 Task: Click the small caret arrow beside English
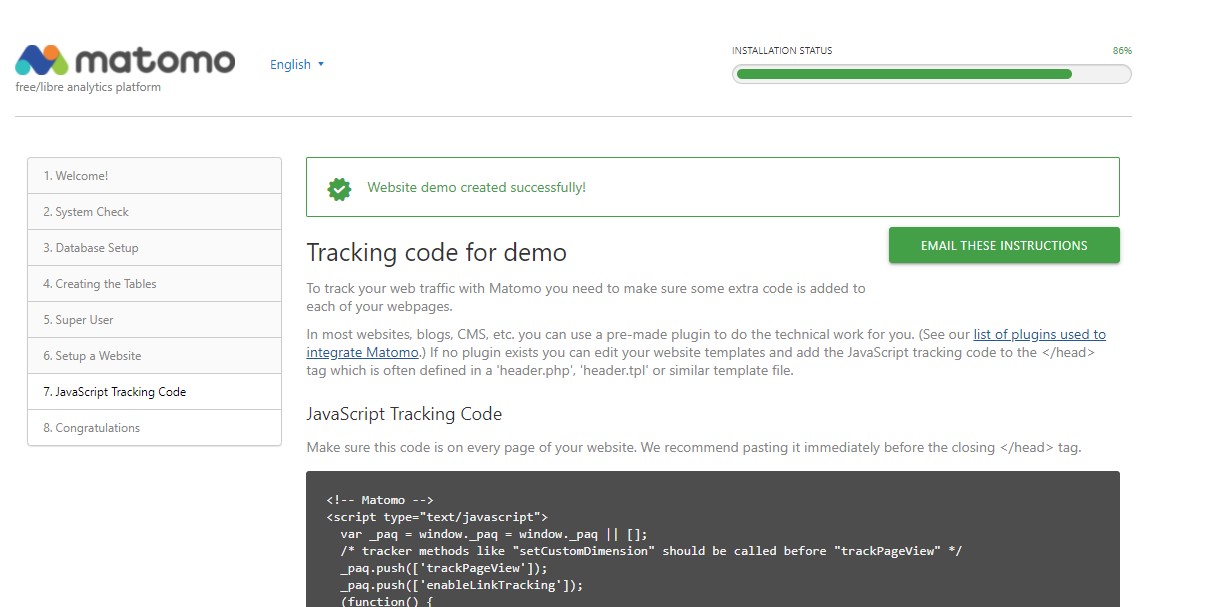321,64
